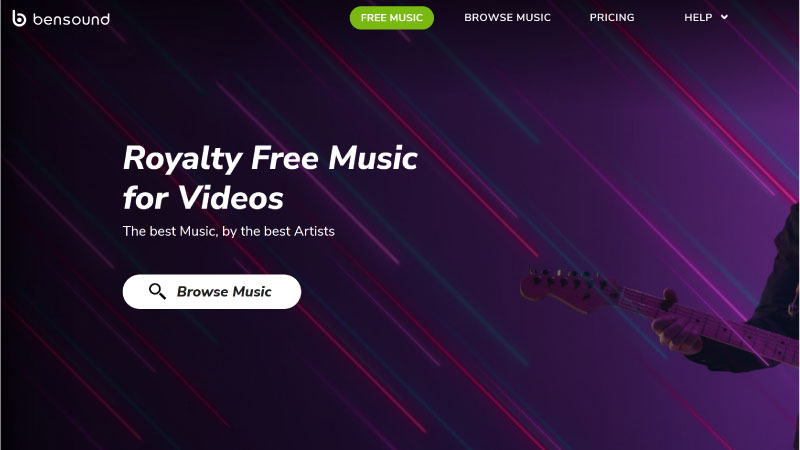Click the "The best Music, by the best Artists" tagline

coord(229,231)
